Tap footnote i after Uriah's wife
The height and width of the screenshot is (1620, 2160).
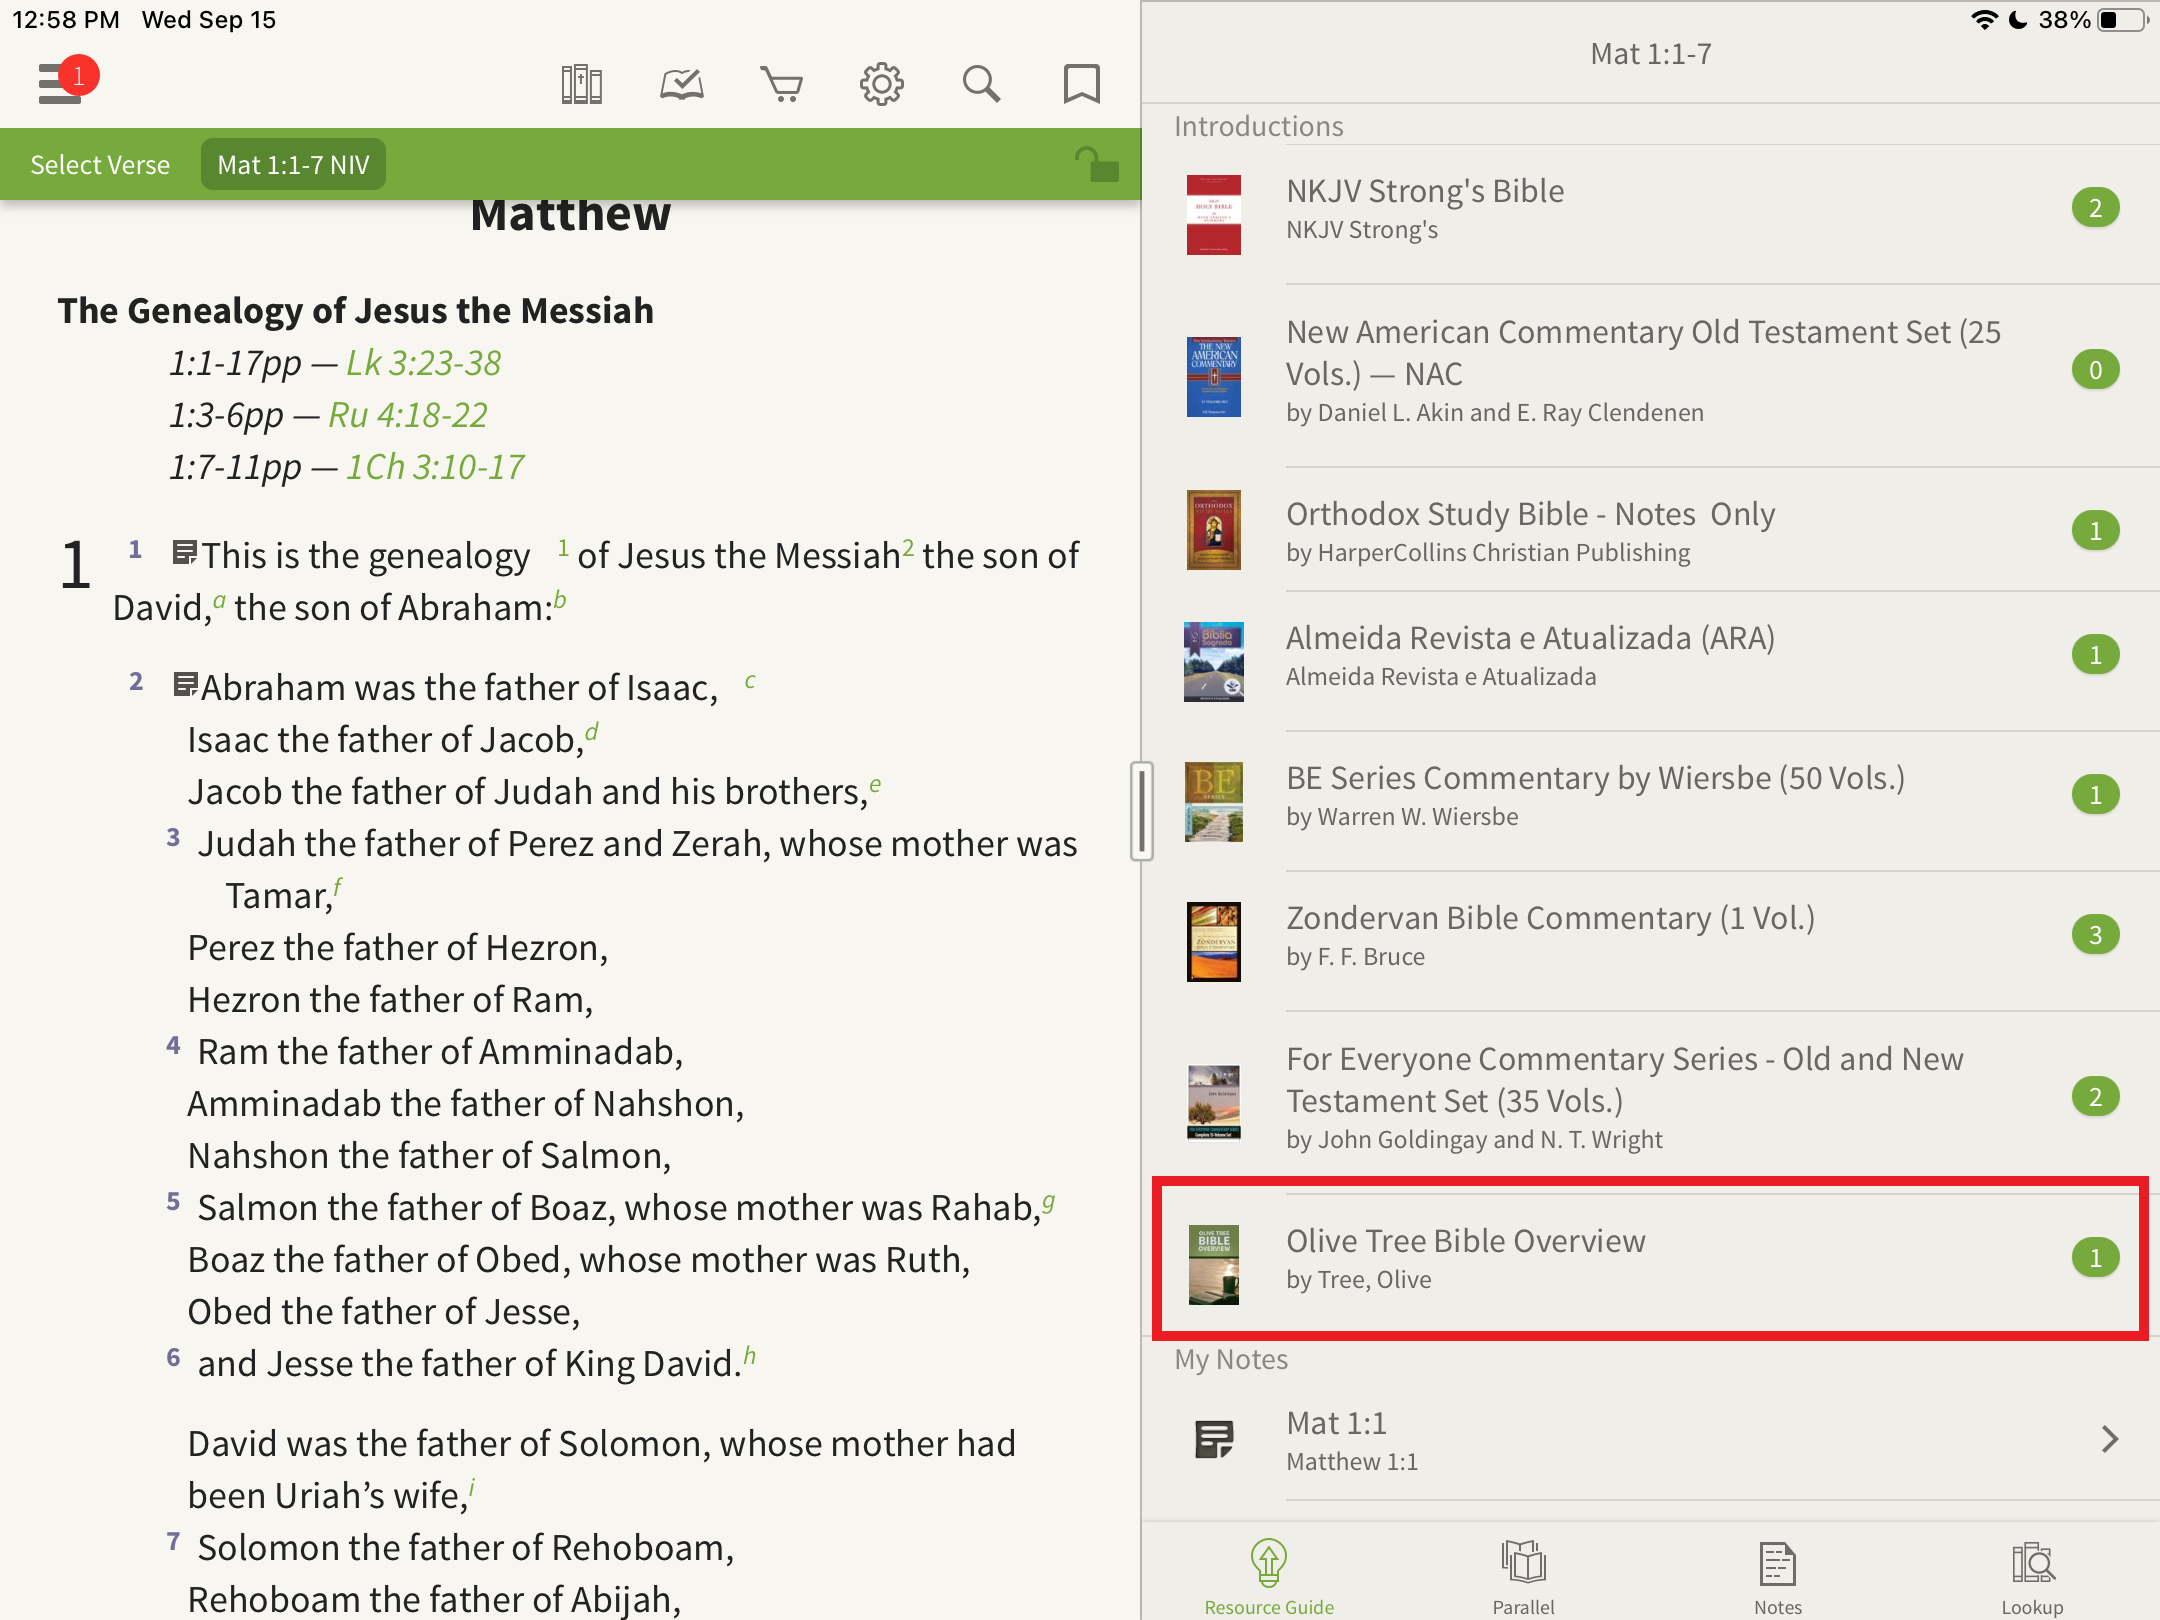click(472, 1488)
